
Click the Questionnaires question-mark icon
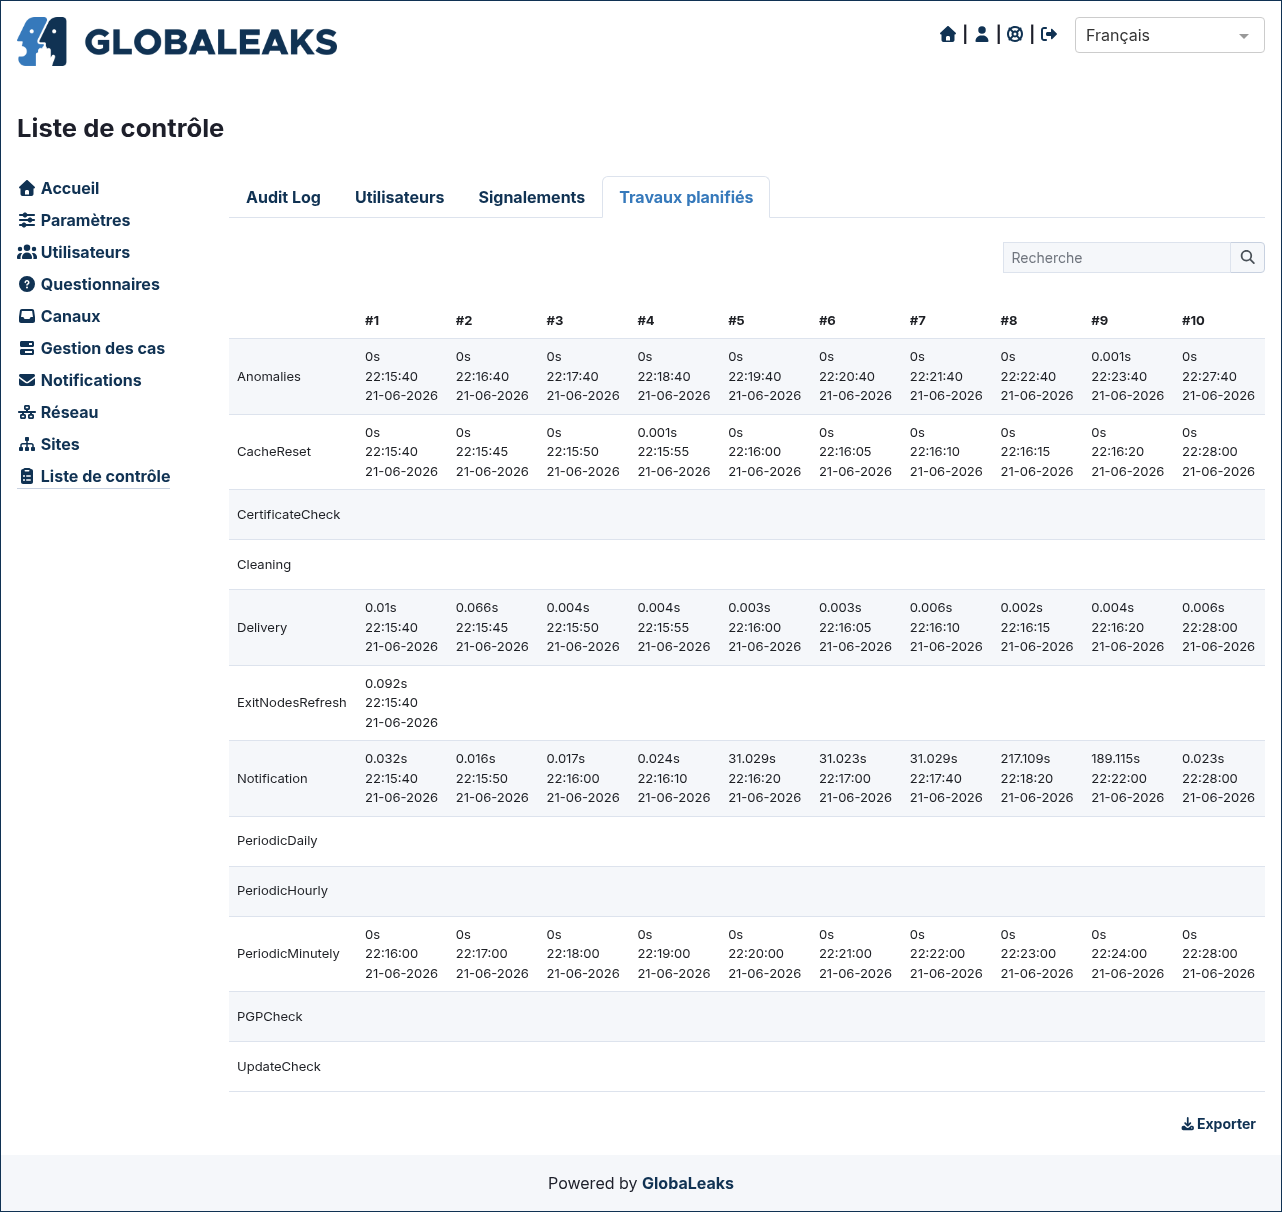click(27, 284)
